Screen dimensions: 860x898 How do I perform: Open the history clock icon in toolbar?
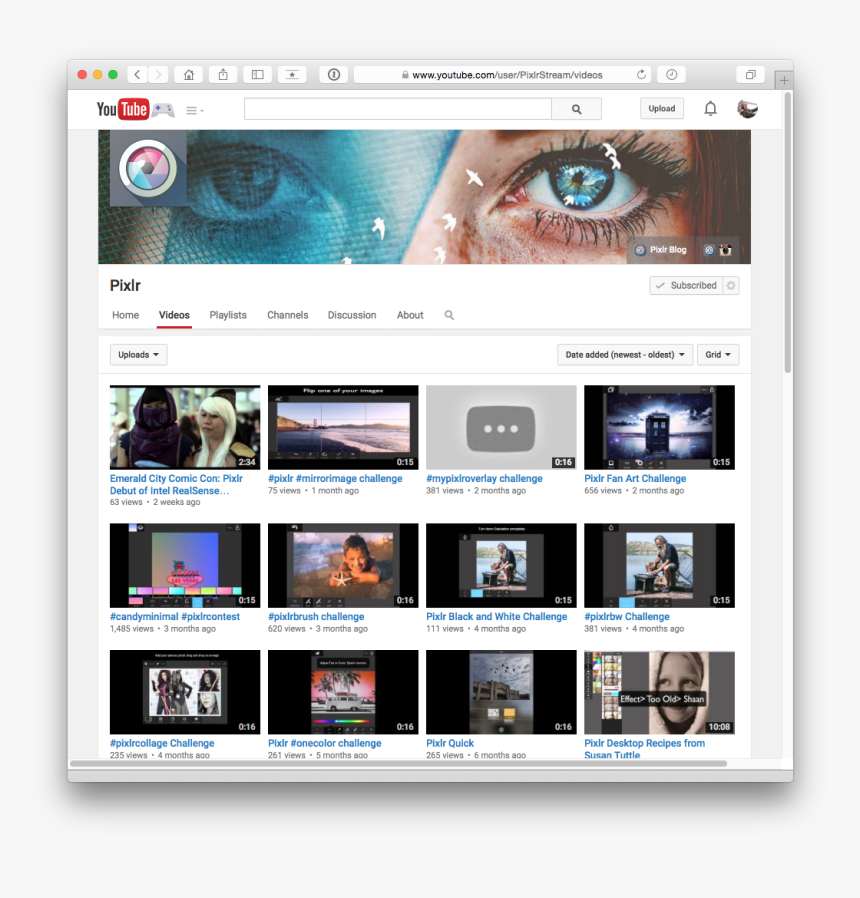pos(672,74)
